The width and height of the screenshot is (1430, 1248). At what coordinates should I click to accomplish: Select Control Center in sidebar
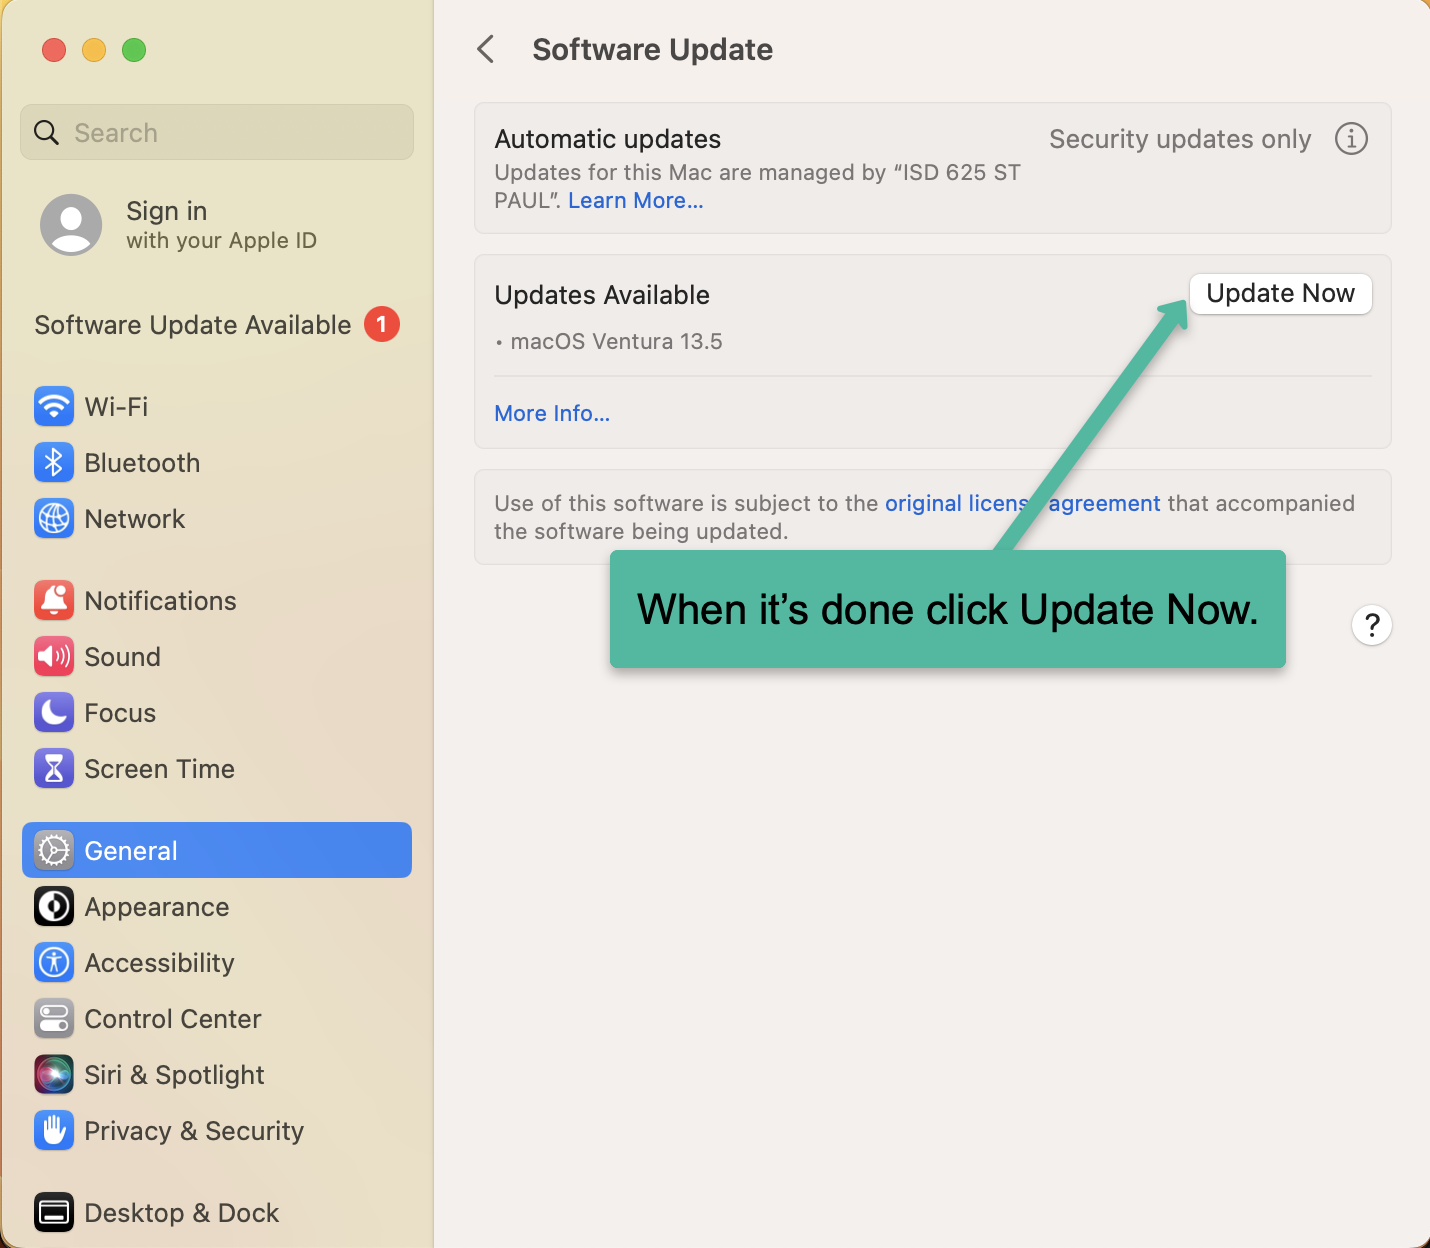pos(217,1018)
